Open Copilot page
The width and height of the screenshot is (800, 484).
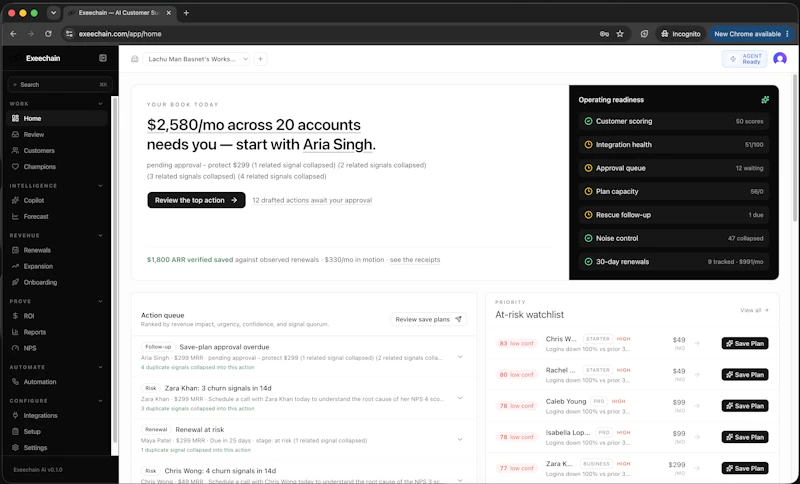point(57,200)
